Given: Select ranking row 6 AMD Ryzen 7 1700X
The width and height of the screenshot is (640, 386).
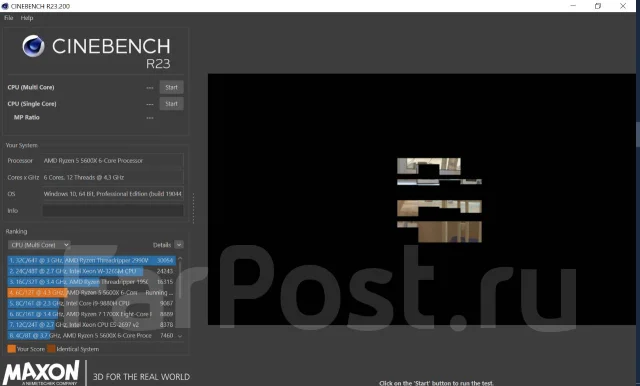Looking at the screenshot, I should pyautogui.click(x=91, y=314).
